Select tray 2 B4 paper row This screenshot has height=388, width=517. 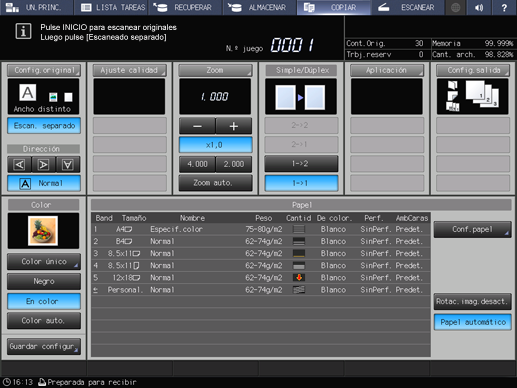[x=261, y=241]
